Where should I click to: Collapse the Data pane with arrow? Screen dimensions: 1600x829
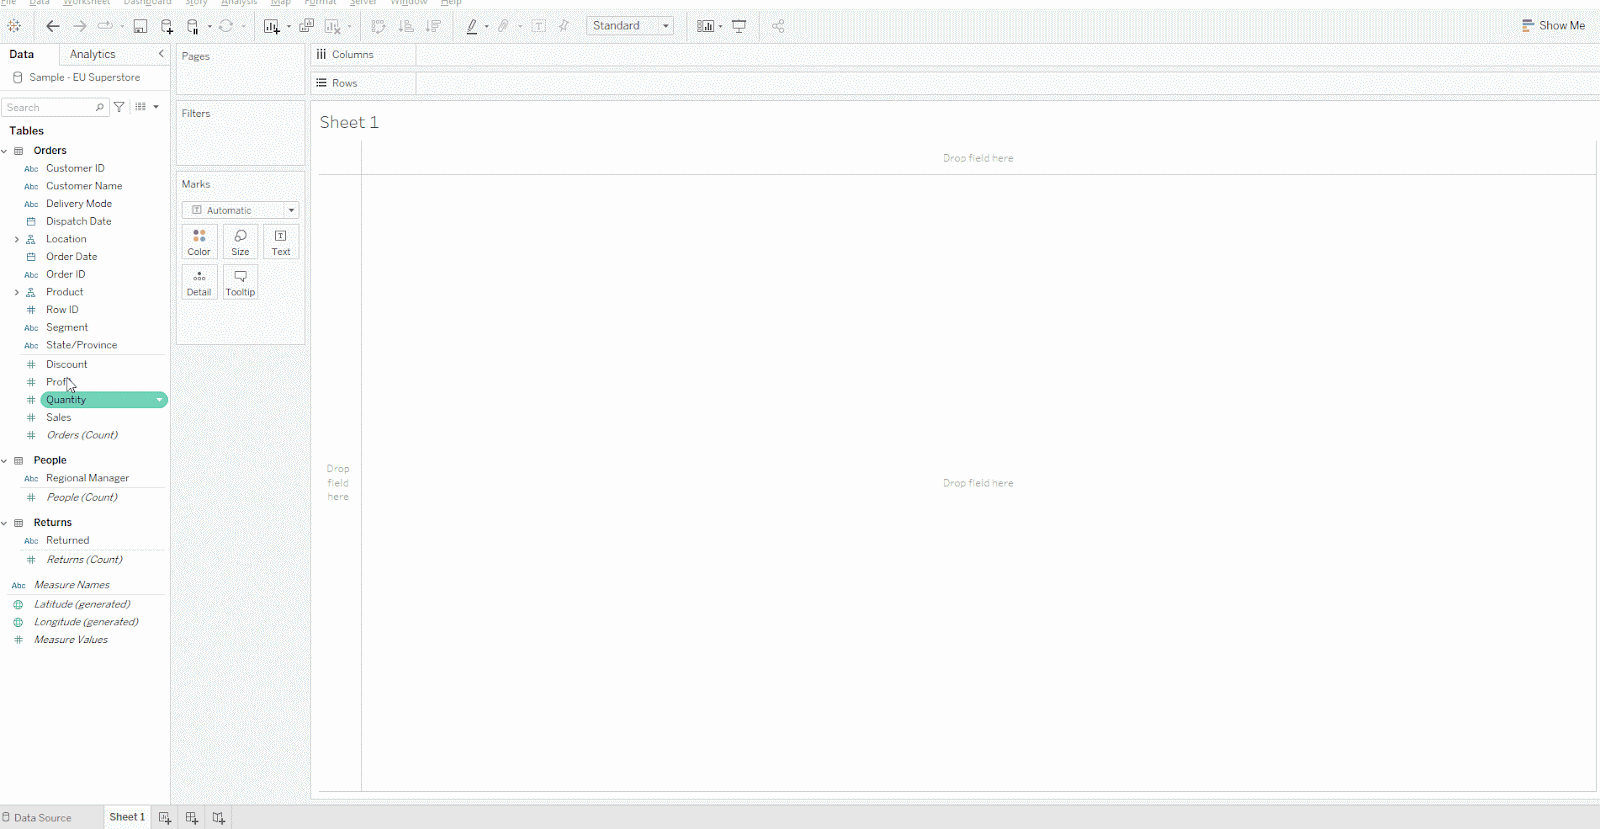(161, 54)
